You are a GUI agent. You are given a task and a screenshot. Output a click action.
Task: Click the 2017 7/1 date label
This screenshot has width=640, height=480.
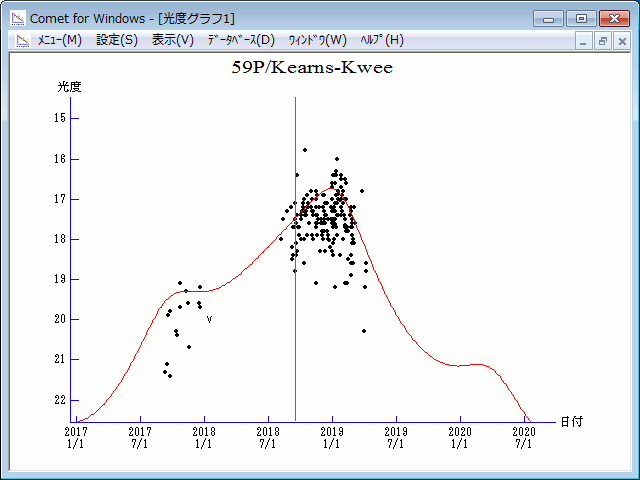click(x=140, y=438)
